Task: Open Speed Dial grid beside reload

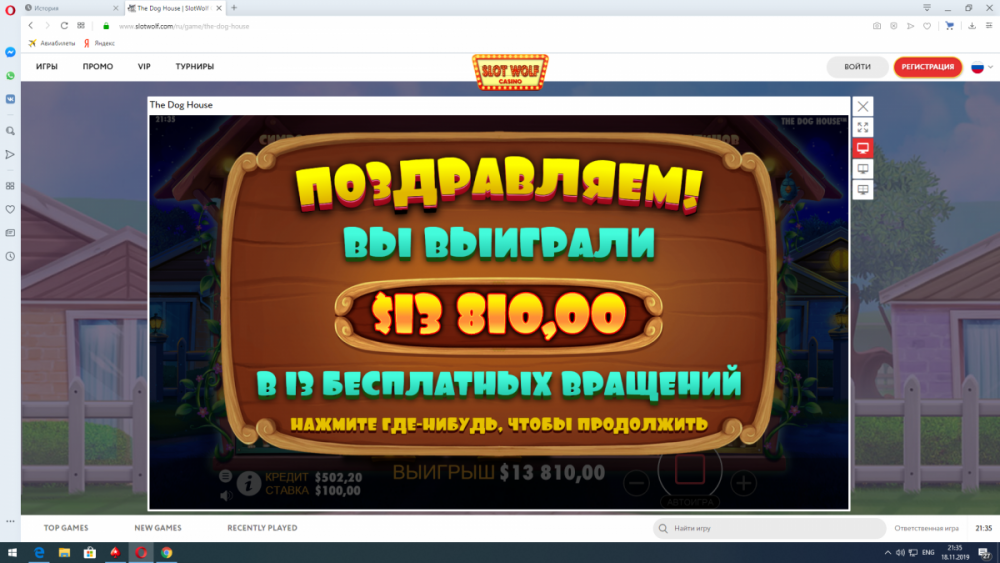Action: [x=81, y=26]
